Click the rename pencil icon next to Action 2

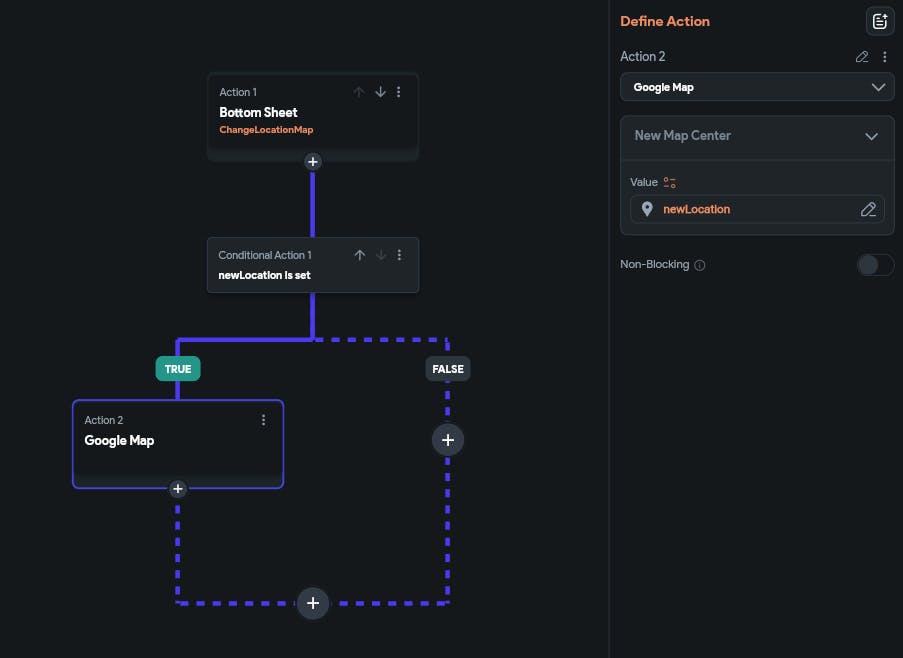pyautogui.click(x=863, y=57)
